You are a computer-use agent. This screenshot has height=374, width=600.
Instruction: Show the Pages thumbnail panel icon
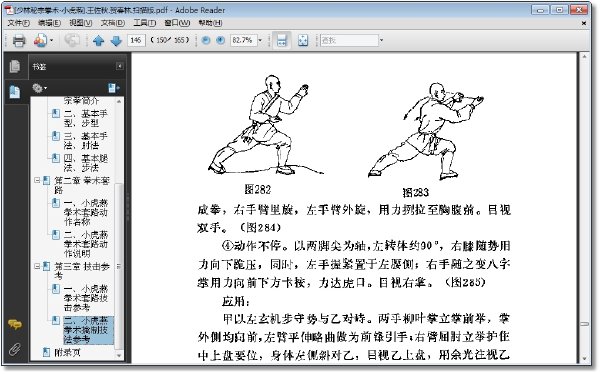point(15,66)
